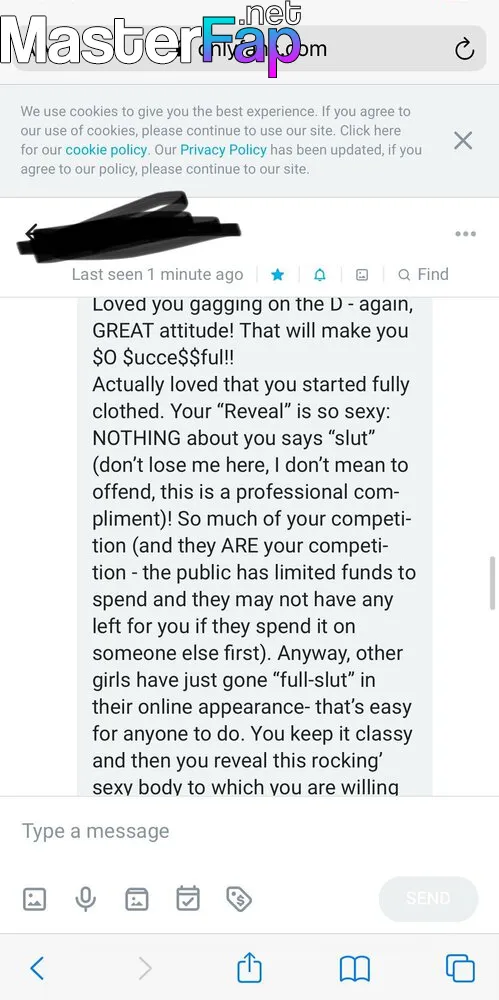Tap Safari's browser back arrow
499x1000 pixels.
point(37,968)
